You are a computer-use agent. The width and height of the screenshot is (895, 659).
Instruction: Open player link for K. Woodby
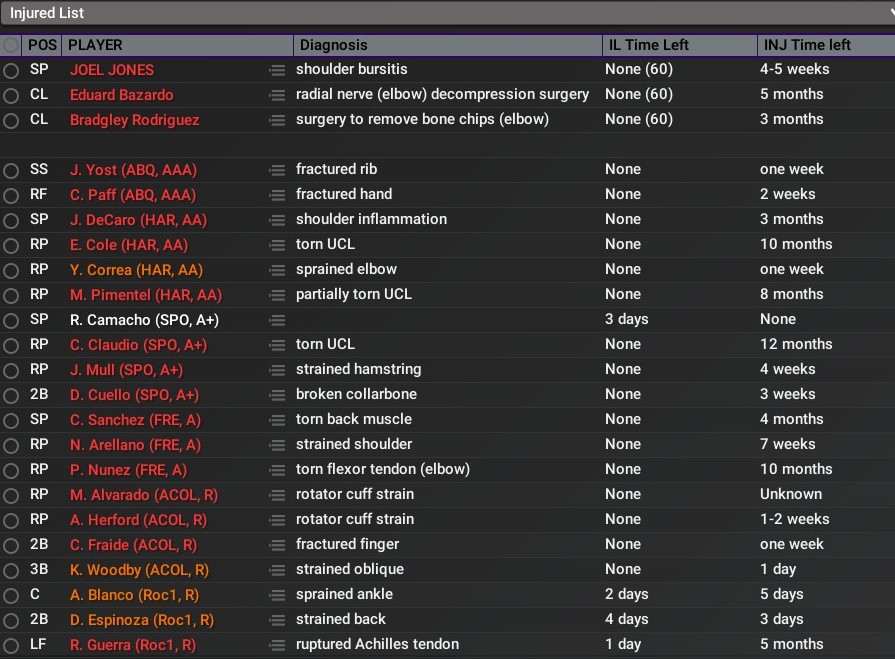139,570
